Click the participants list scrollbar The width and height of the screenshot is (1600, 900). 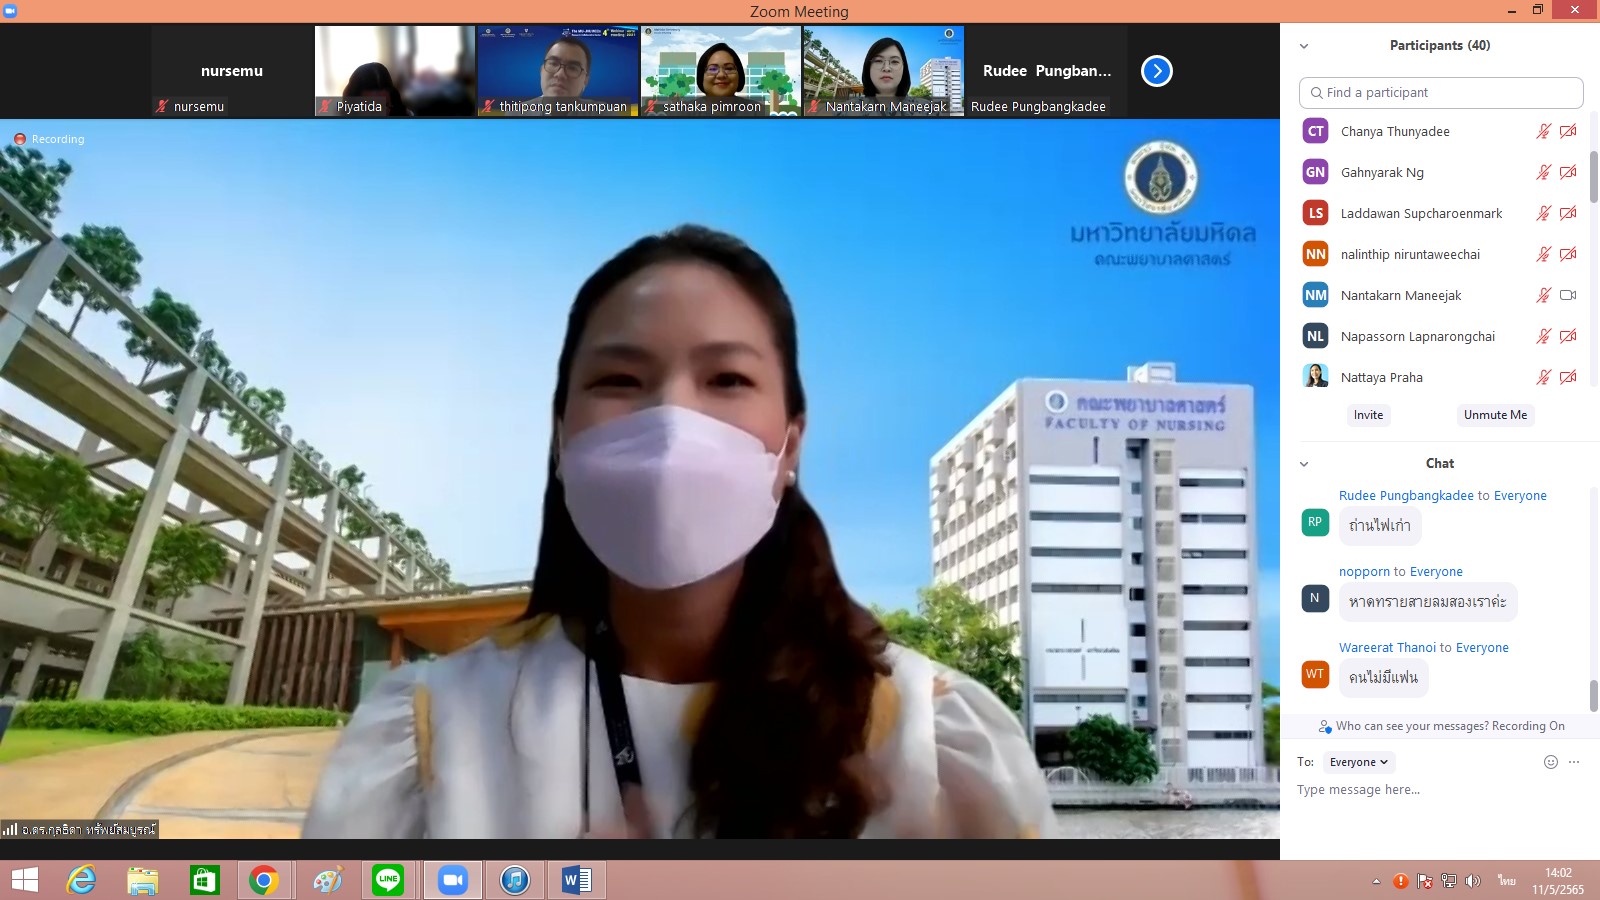click(x=1594, y=176)
